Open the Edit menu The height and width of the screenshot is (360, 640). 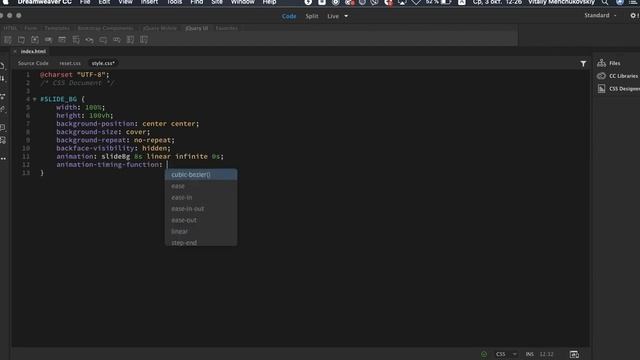(104, 2)
